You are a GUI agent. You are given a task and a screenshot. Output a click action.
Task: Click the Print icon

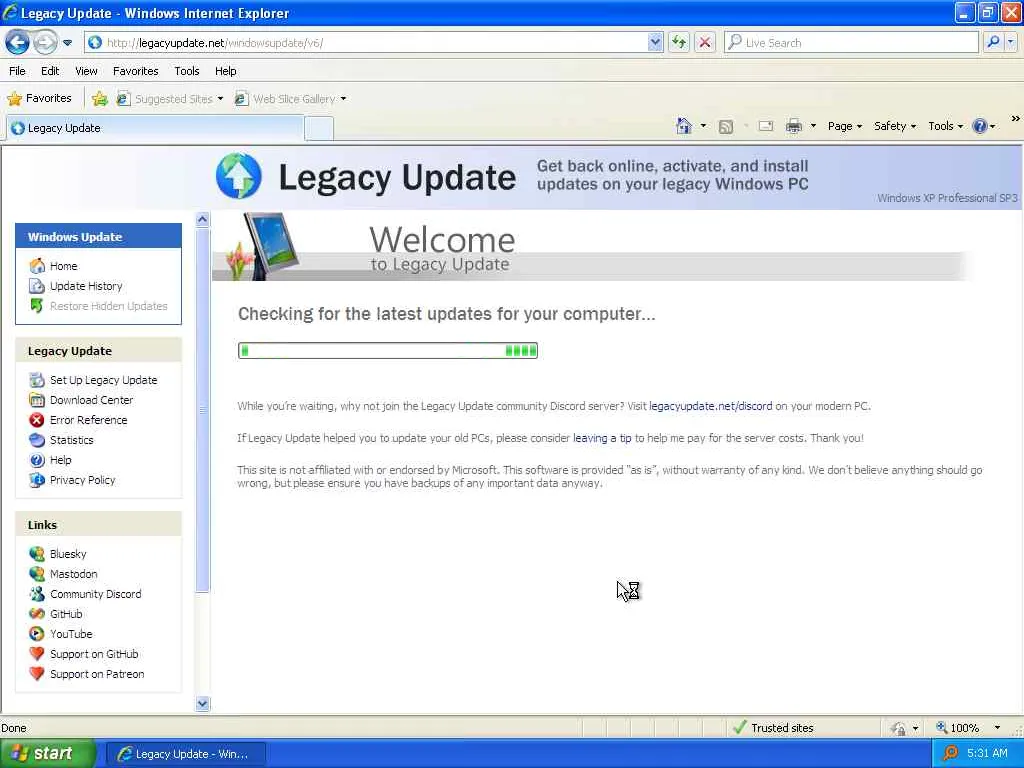click(x=793, y=126)
